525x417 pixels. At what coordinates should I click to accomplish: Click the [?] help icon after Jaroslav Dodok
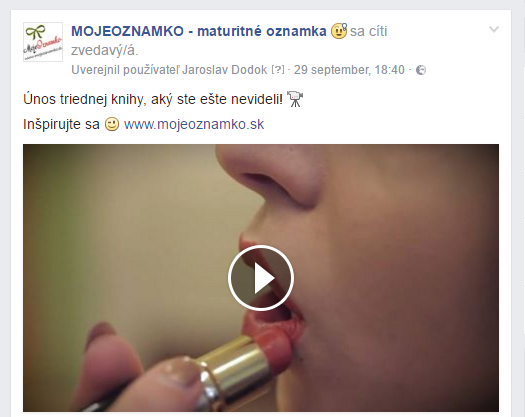coord(278,70)
